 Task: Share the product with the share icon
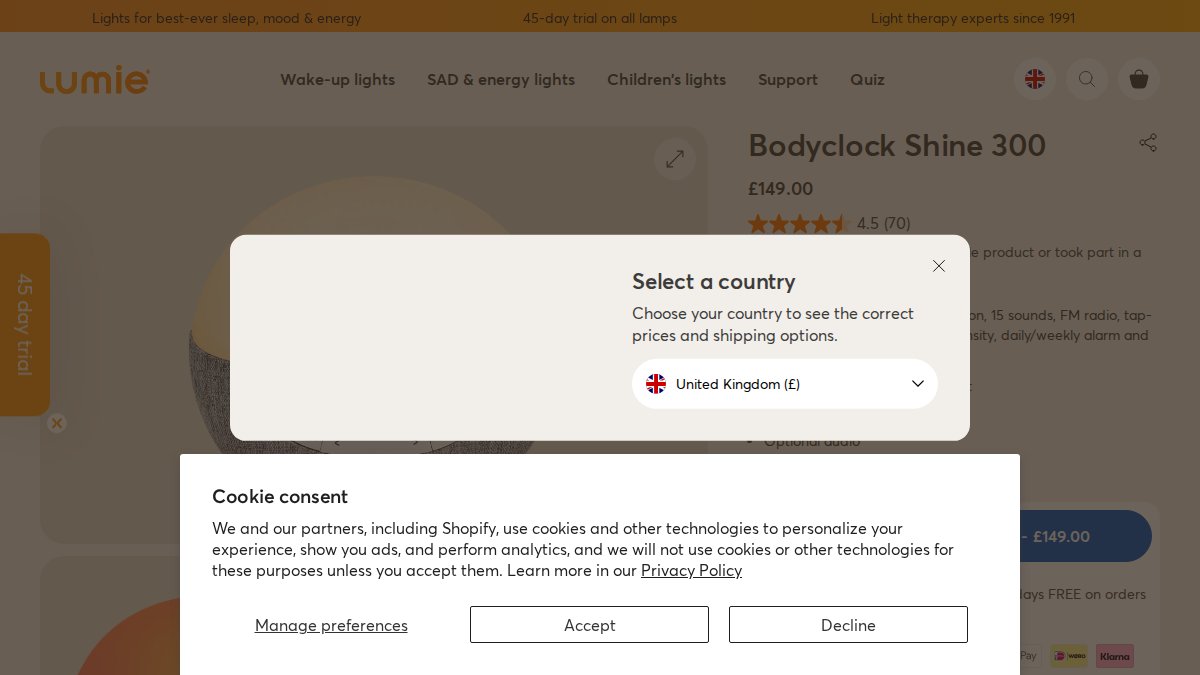(x=1148, y=143)
